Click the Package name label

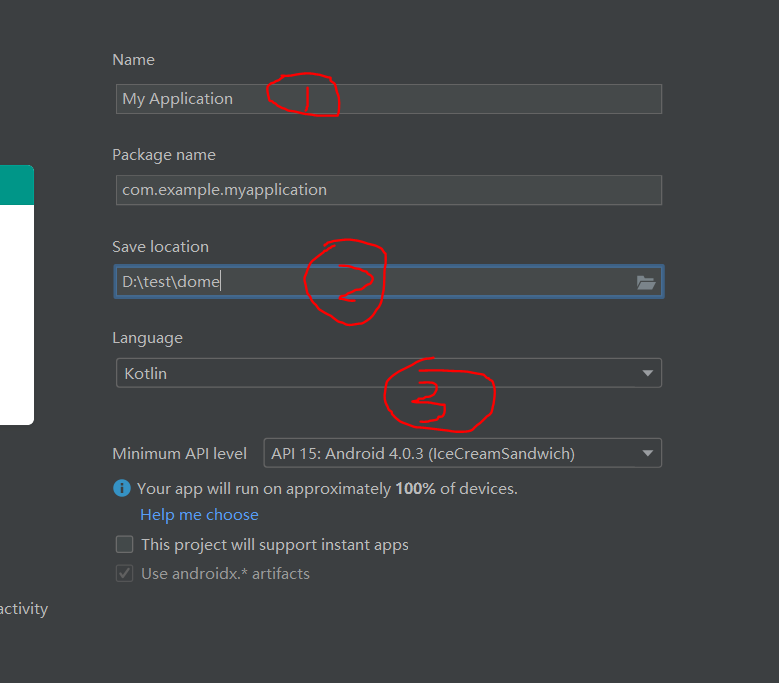pyautogui.click(x=164, y=155)
